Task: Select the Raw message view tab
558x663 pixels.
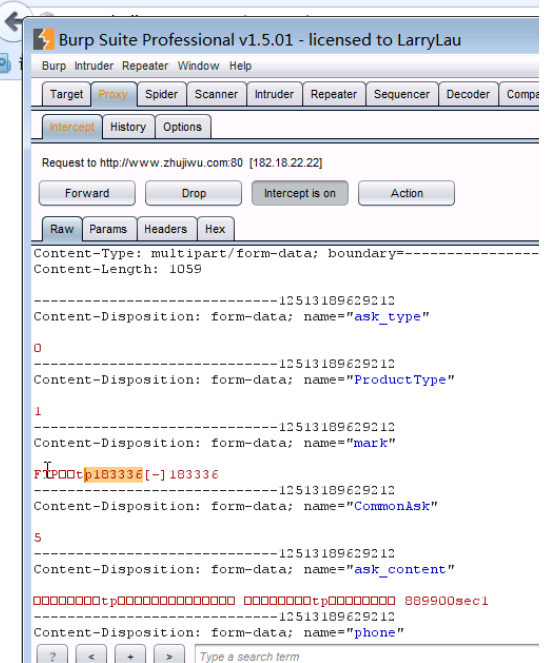Action: coord(62,229)
